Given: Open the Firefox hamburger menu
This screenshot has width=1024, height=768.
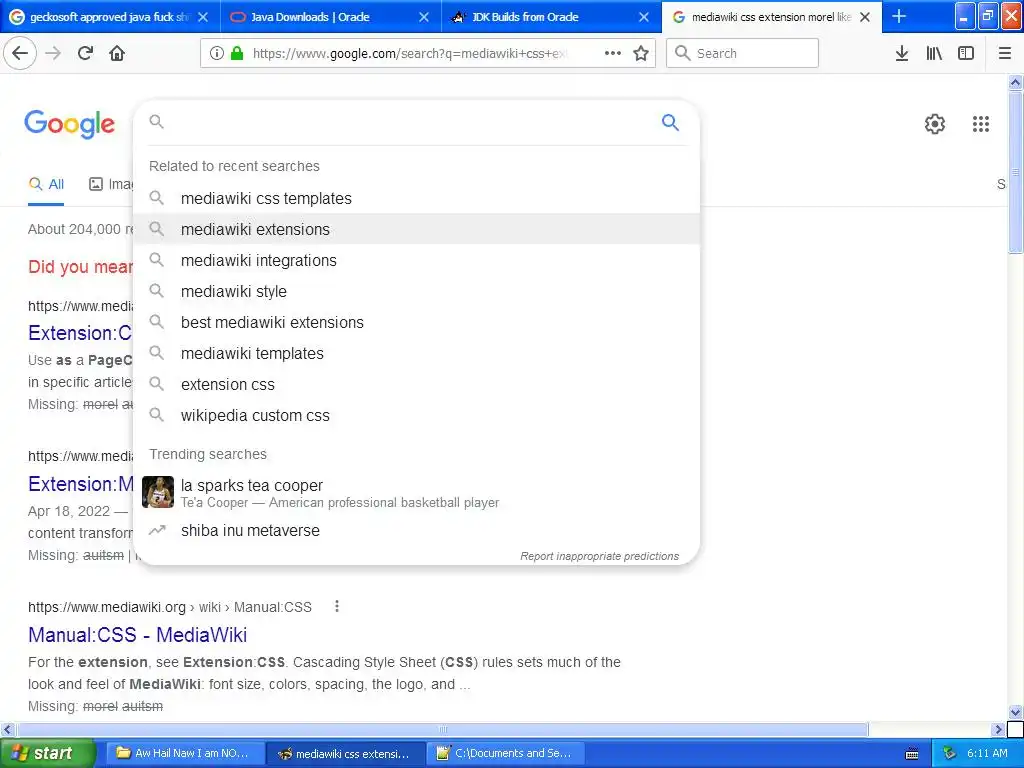Looking at the screenshot, I should 1005,54.
